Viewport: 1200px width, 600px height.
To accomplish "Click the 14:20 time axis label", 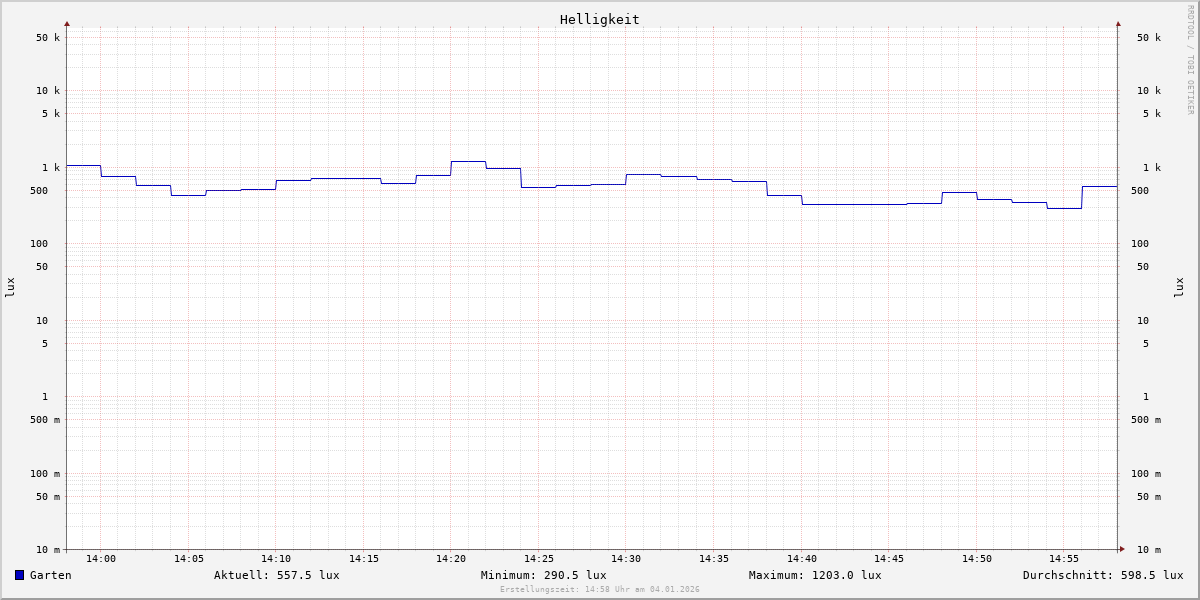I will coord(451,559).
